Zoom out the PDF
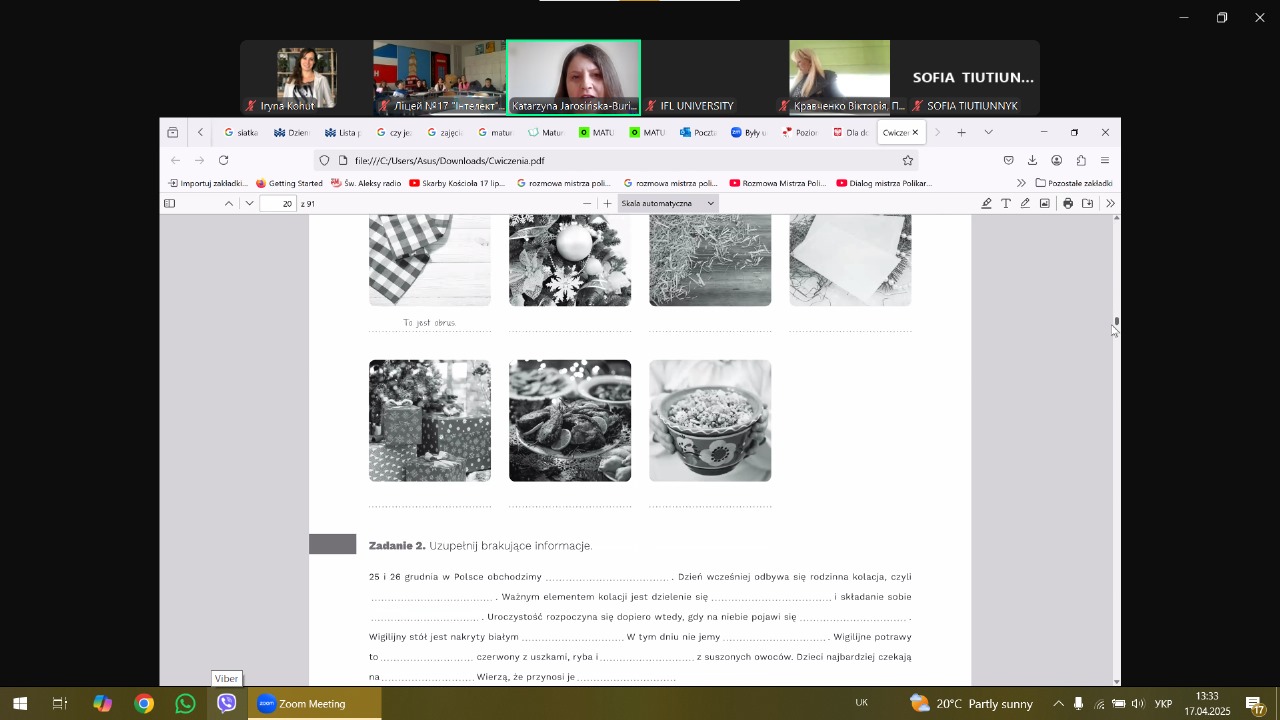The height and width of the screenshot is (720, 1280). [587, 203]
